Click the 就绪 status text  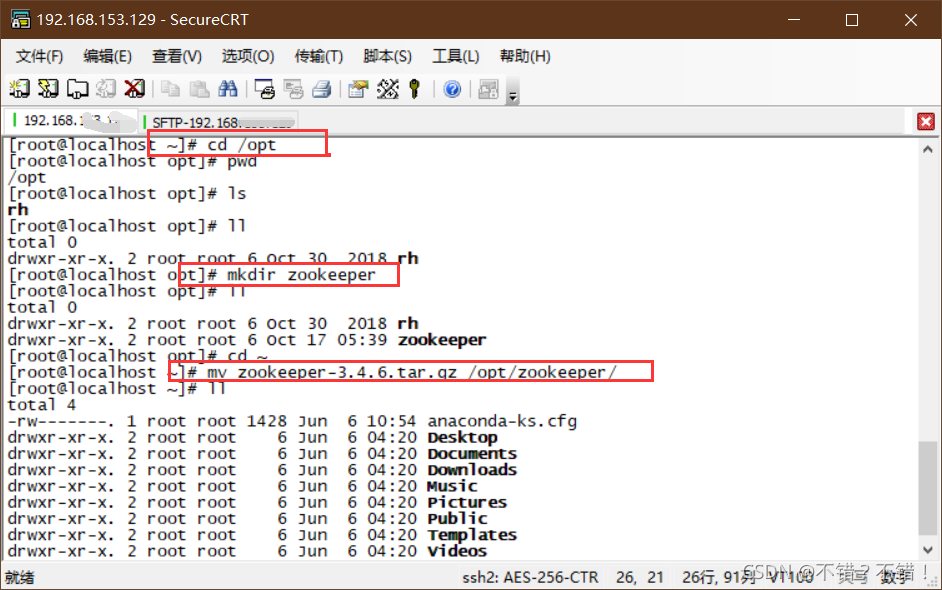(x=20, y=578)
